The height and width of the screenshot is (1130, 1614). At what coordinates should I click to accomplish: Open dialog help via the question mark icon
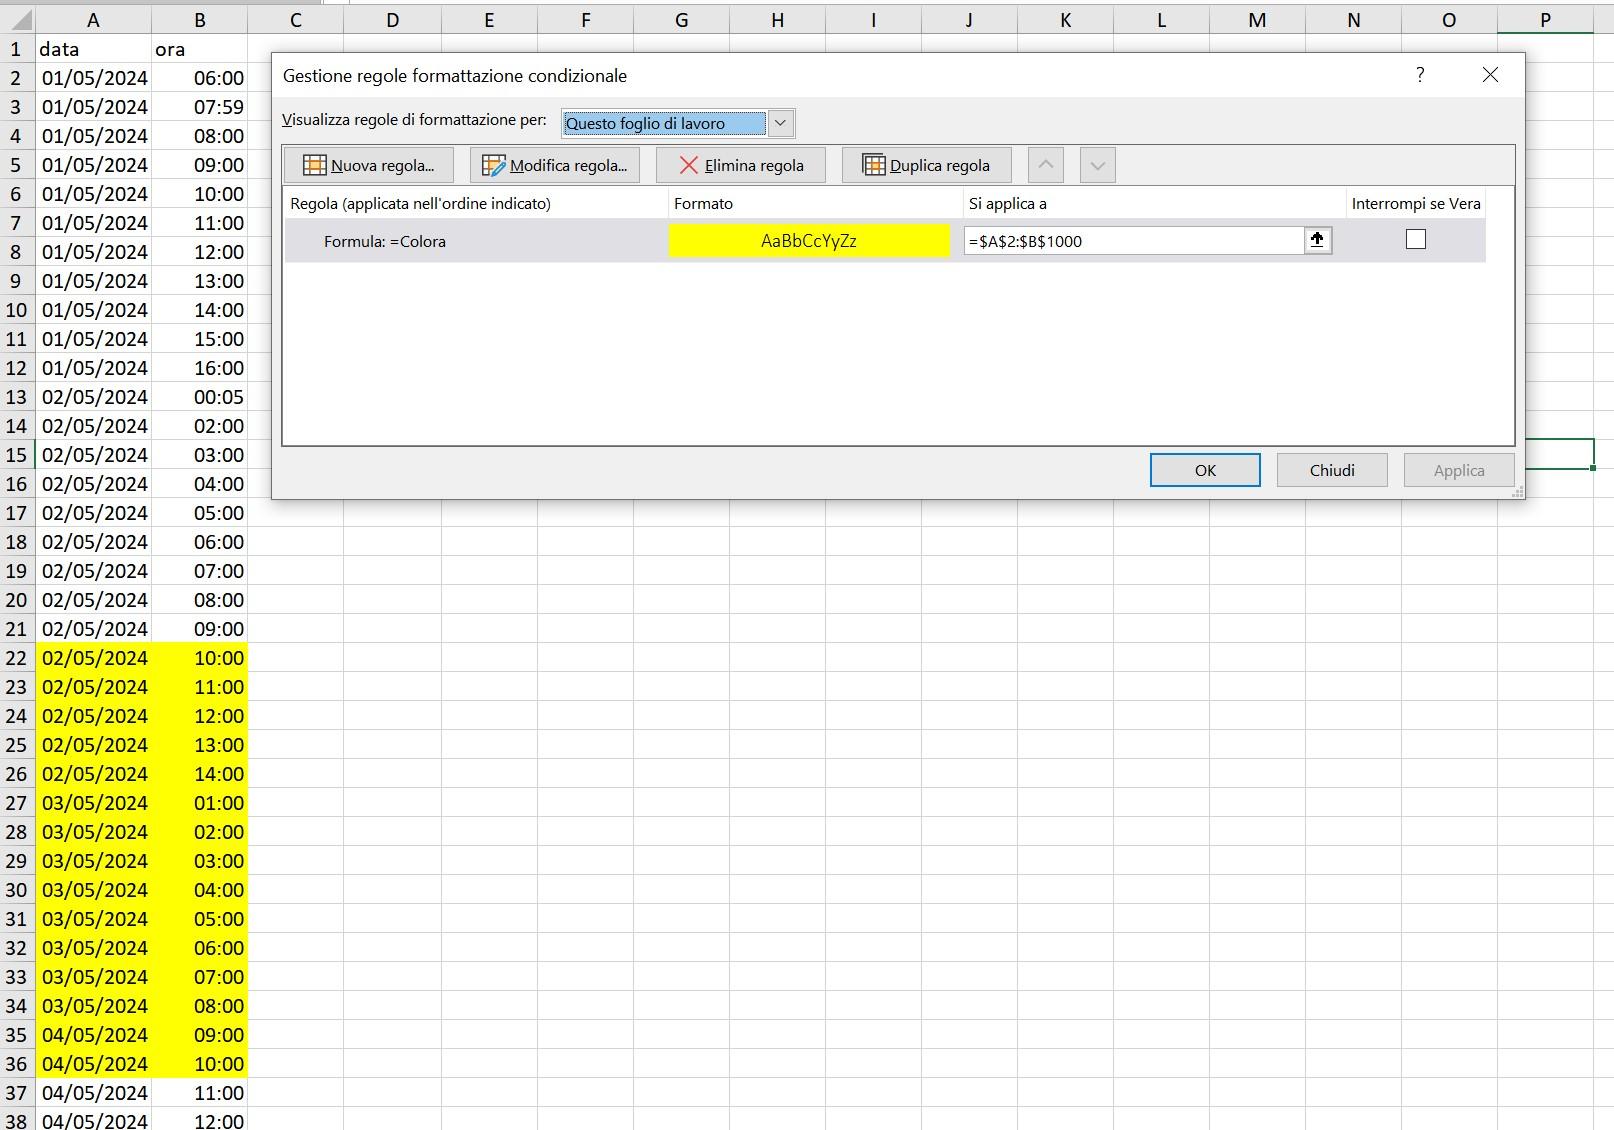[1419, 74]
